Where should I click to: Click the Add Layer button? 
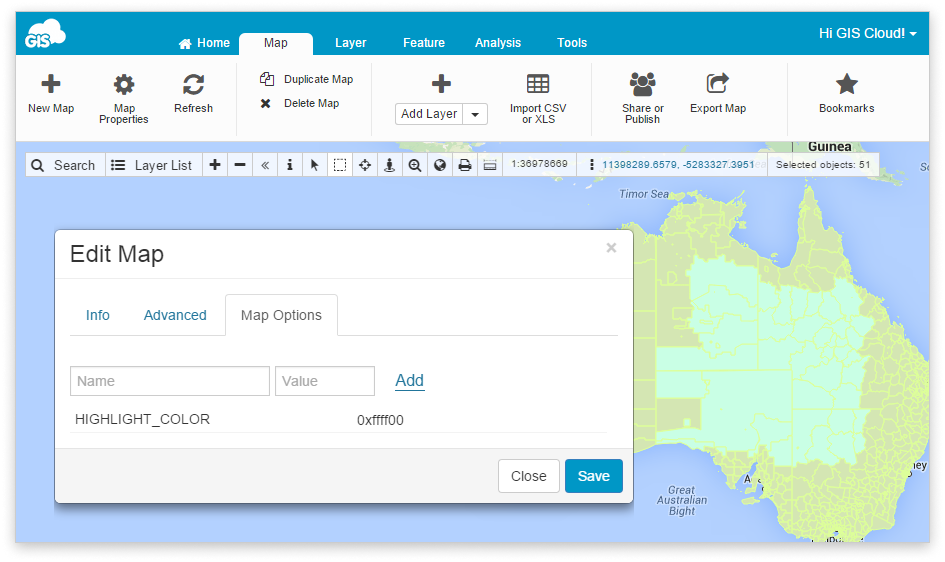[429, 114]
